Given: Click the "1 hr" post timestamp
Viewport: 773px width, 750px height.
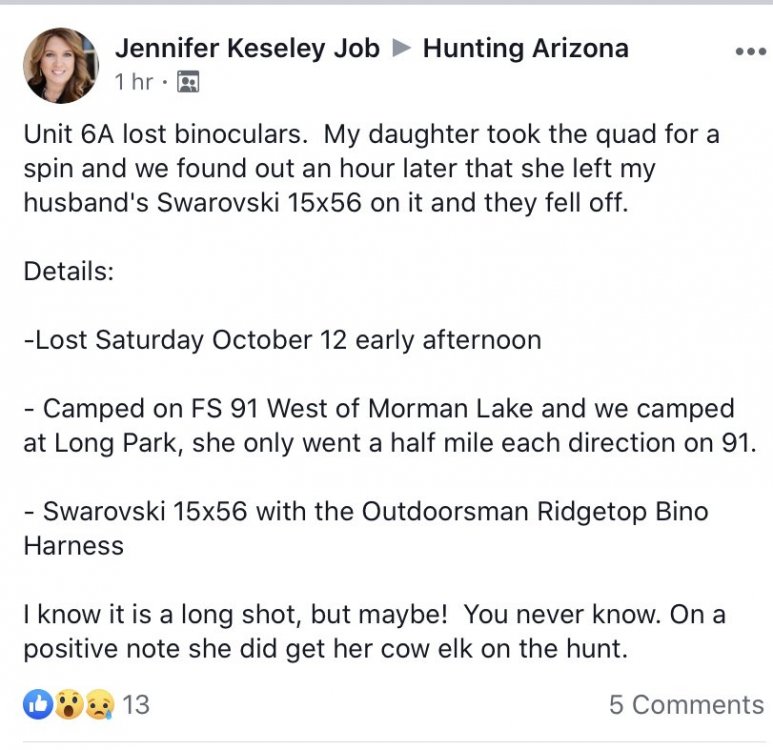Looking at the screenshot, I should pos(134,82).
